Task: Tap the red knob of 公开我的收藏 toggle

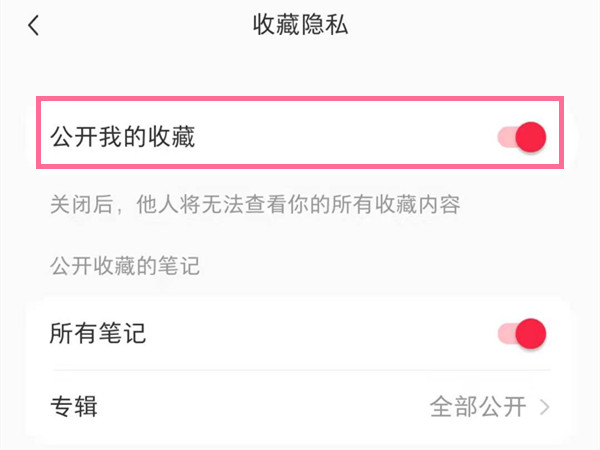Action: point(531,137)
